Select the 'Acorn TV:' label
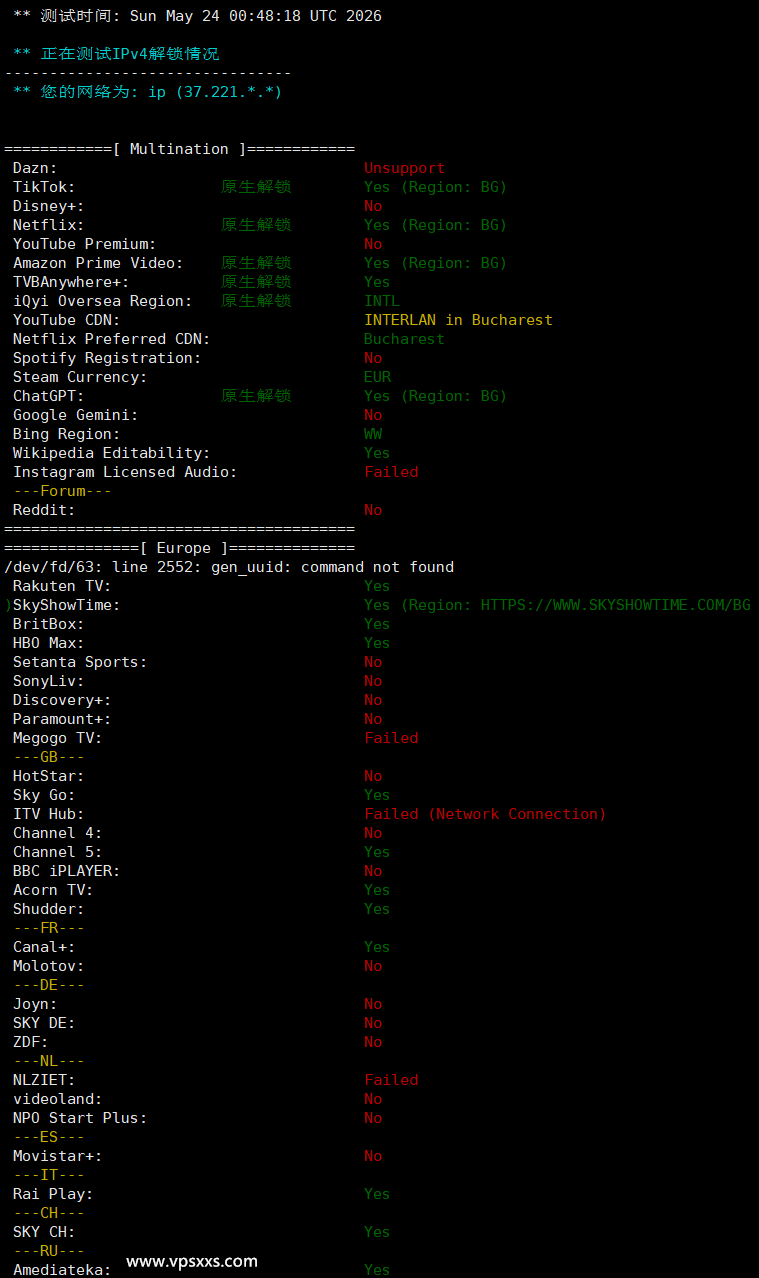 click(x=53, y=890)
